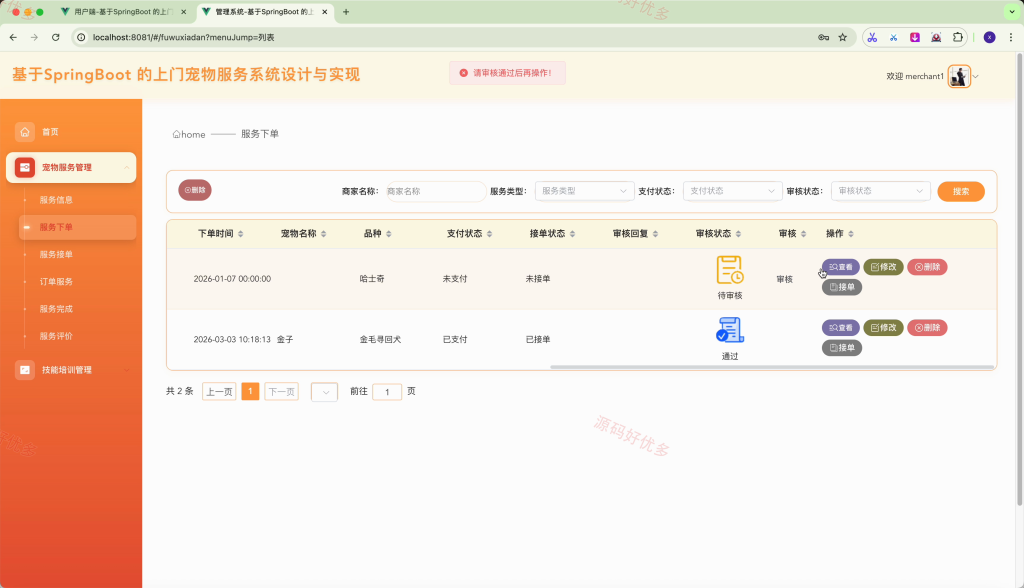
Task: Click the 审核 link in the 哈士奇 row
Action: pos(784,279)
